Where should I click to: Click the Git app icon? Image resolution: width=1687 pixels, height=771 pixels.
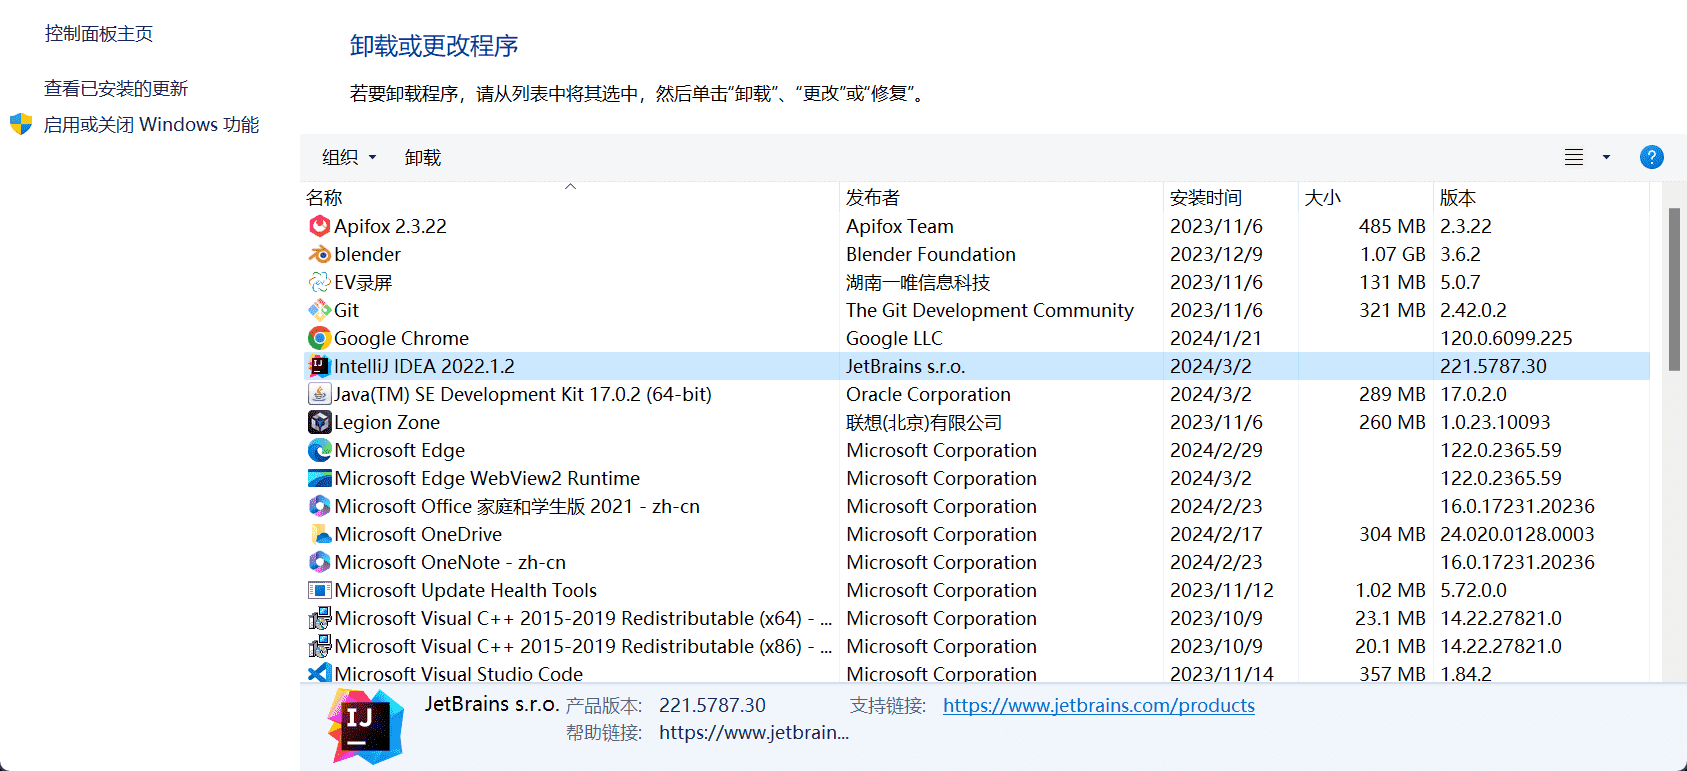(x=319, y=310)
